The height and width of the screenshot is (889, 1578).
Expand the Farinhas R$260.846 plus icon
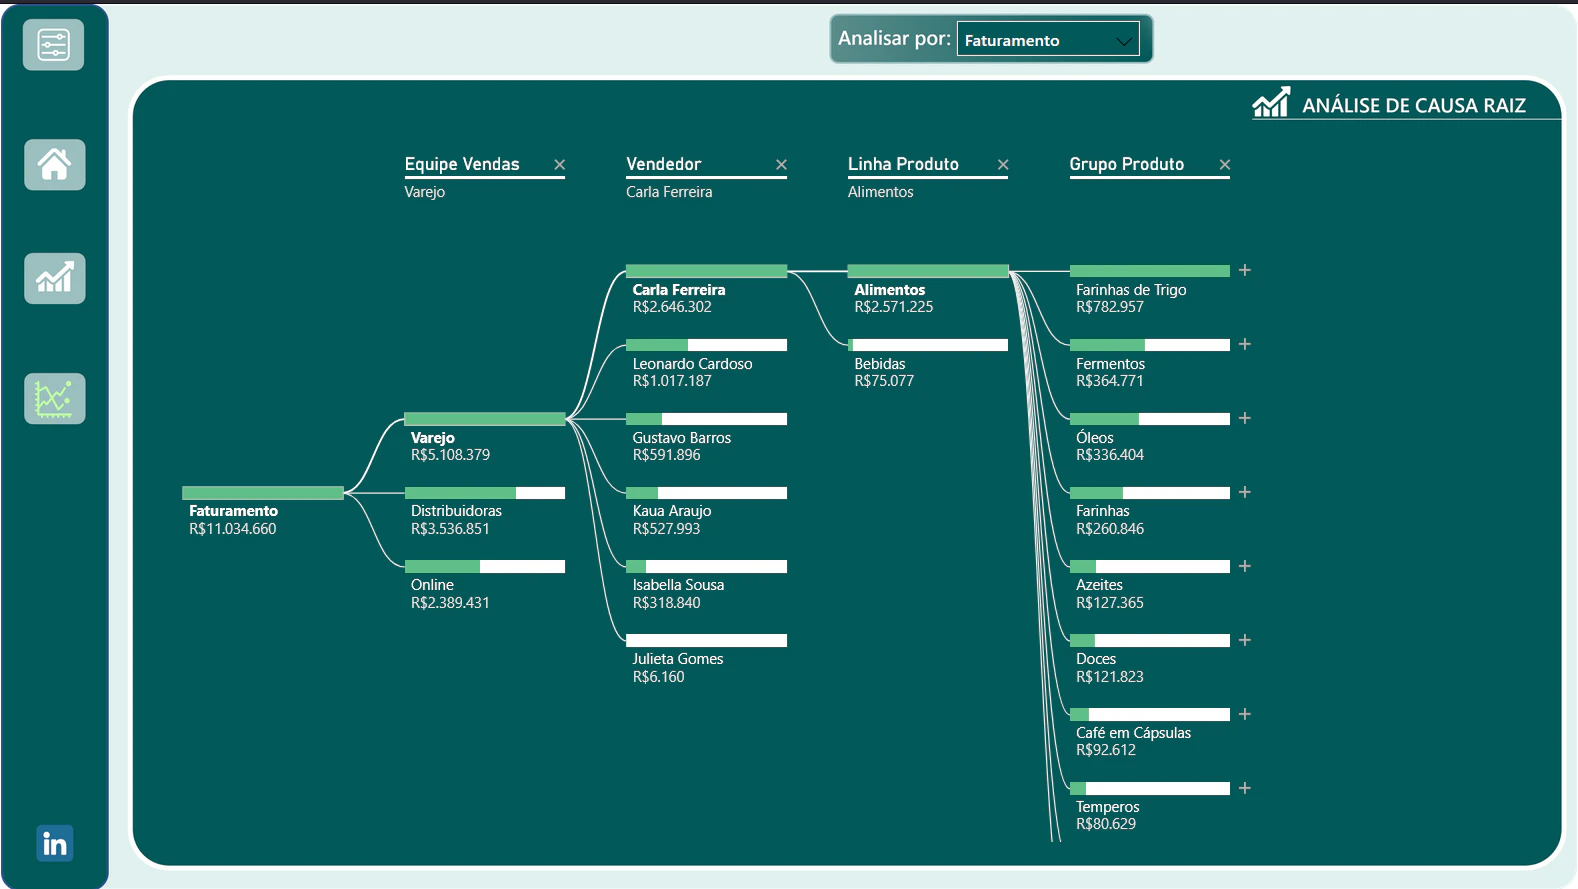1245,492
